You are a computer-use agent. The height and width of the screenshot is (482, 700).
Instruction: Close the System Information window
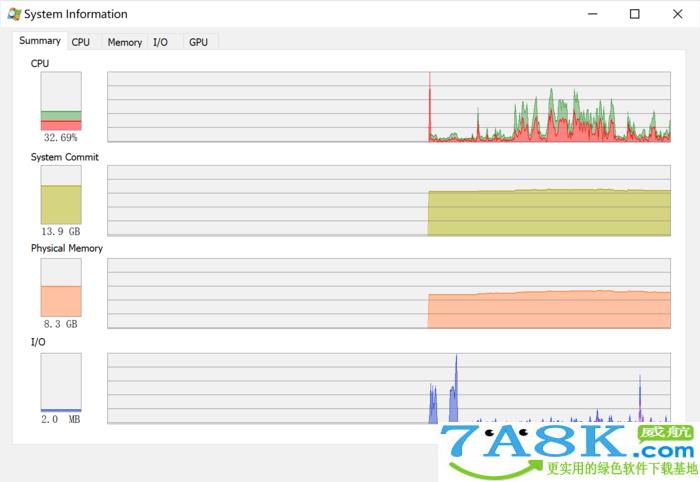pyautogui.click(x=677, y=14)
